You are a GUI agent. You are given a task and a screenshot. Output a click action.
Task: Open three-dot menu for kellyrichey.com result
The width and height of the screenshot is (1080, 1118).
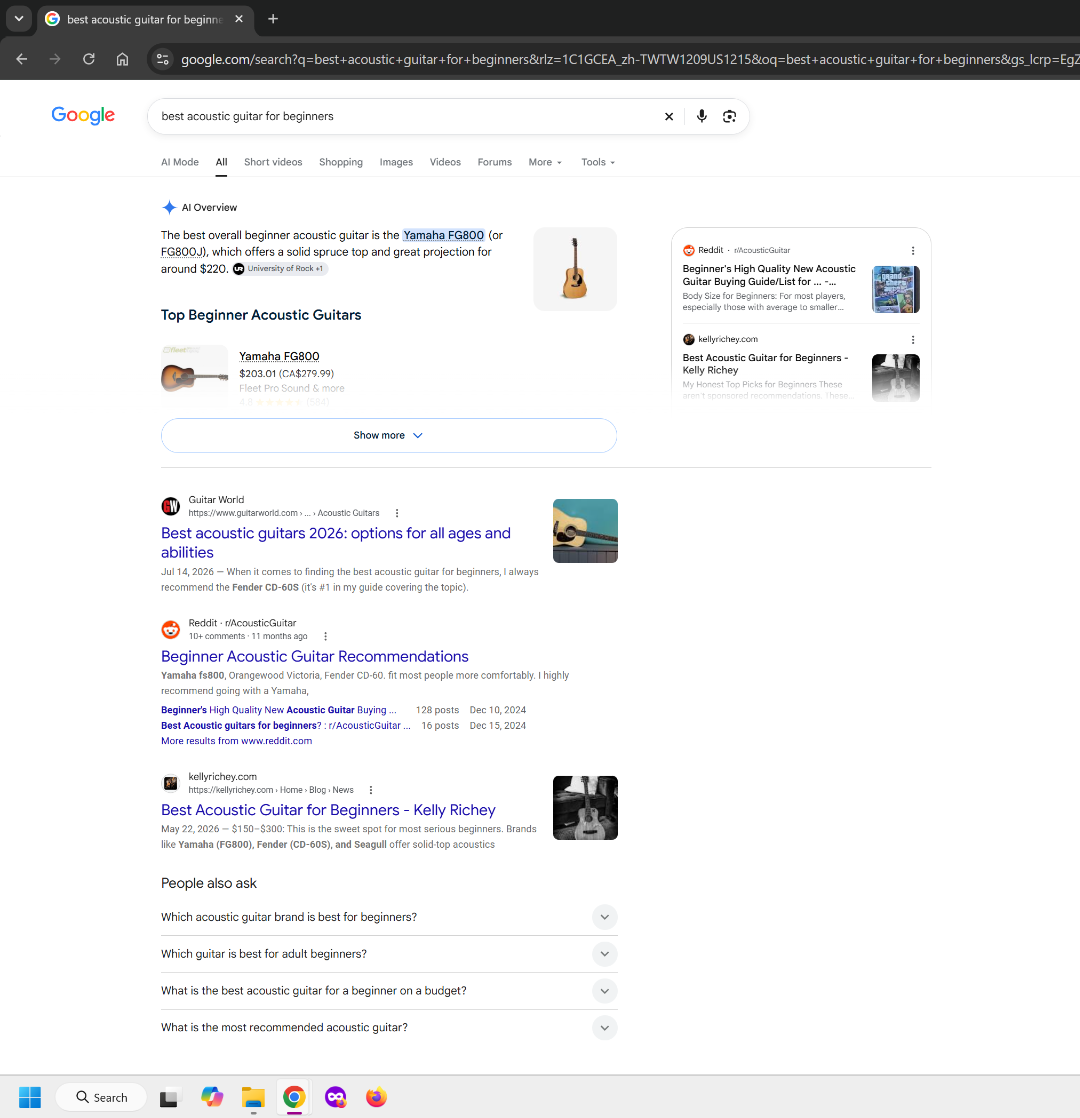(x=371, y=790)
